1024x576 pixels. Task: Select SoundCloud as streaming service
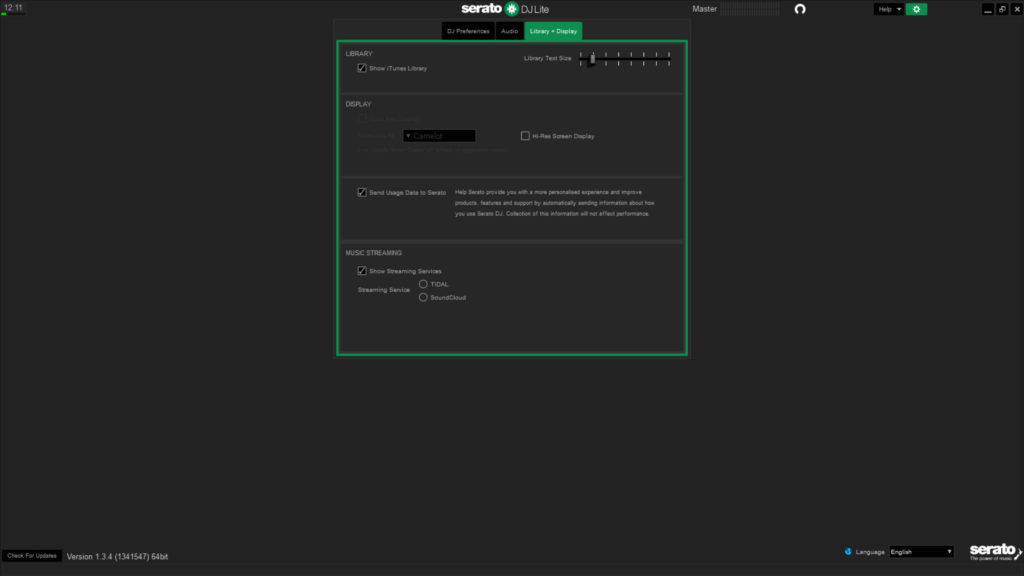tap(423, 297)
